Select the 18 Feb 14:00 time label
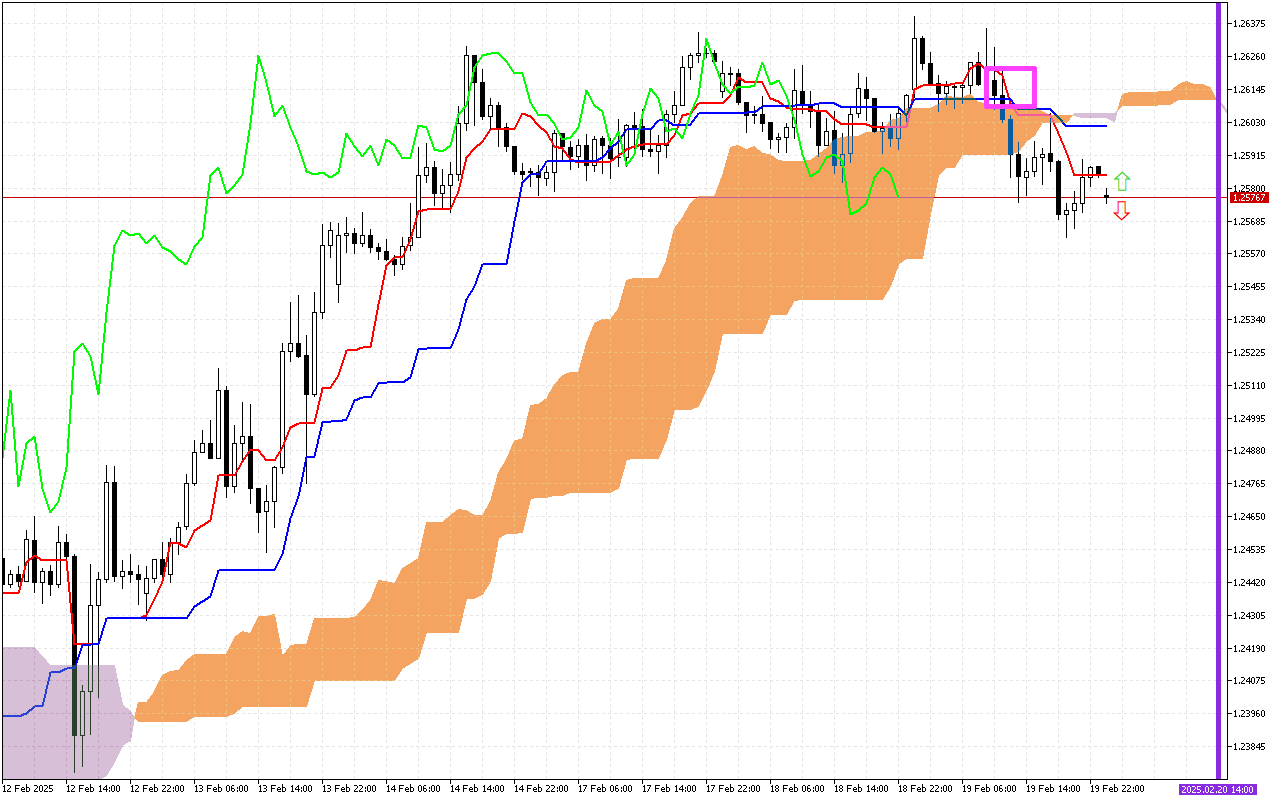The image size is (1280, 800). click(861, 789)
